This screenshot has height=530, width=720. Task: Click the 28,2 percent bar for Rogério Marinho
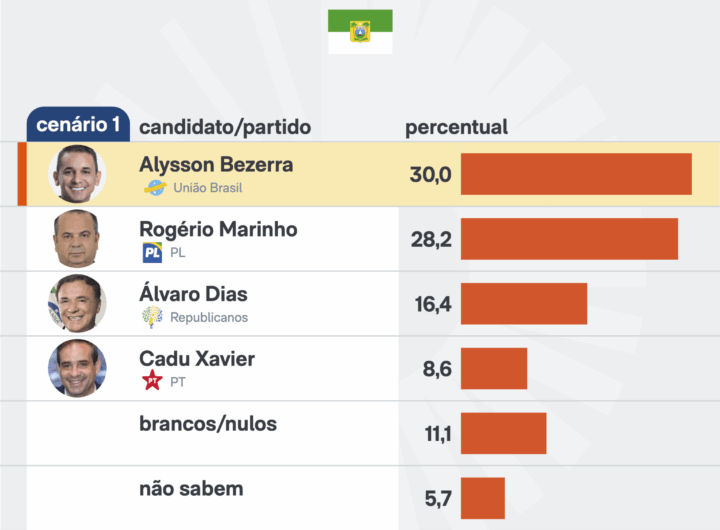(x=569, y=239)
